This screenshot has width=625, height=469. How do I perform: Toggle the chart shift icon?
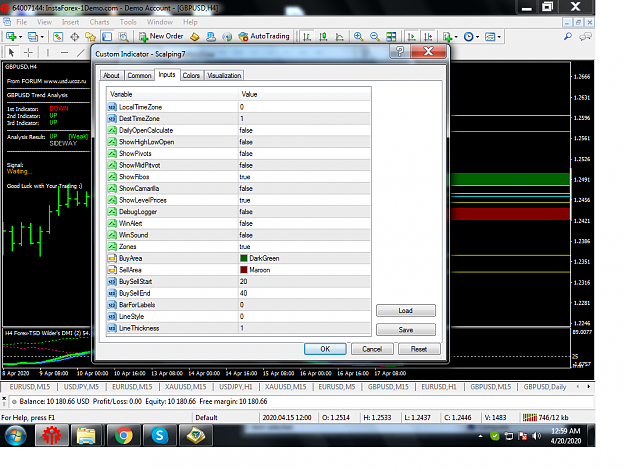(428, 37)
